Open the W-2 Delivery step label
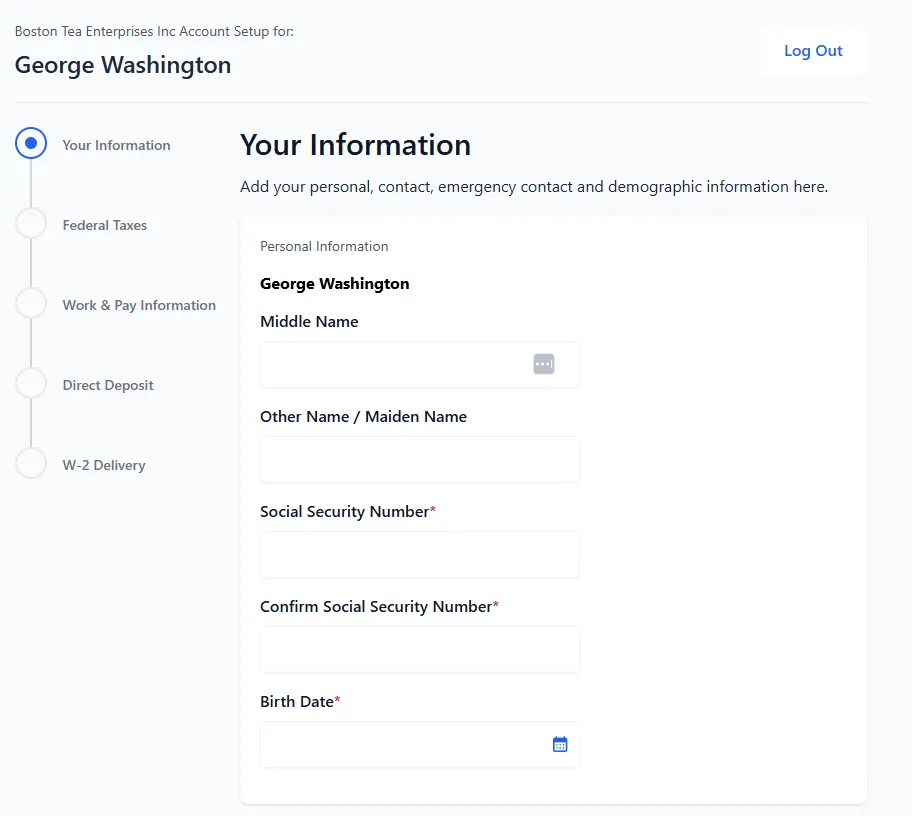Viewport: 912px width, 816px height. [x=104, y=465]
